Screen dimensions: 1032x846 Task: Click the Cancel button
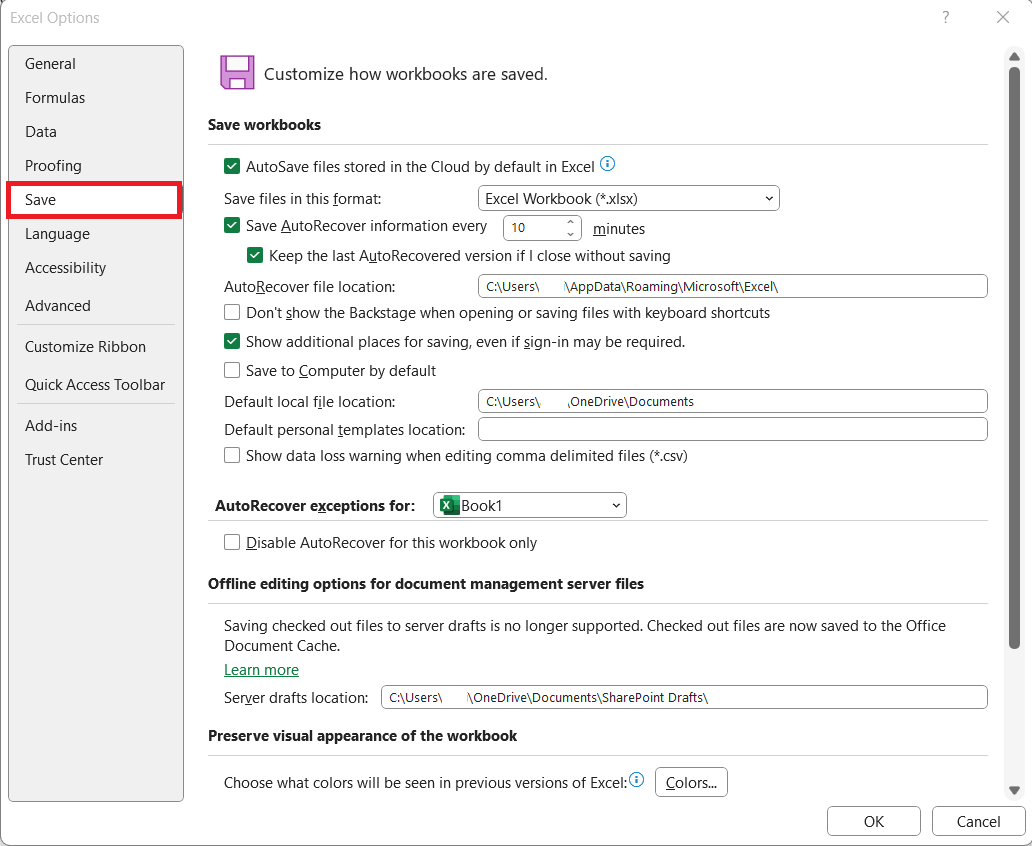[x=978, y=821]
